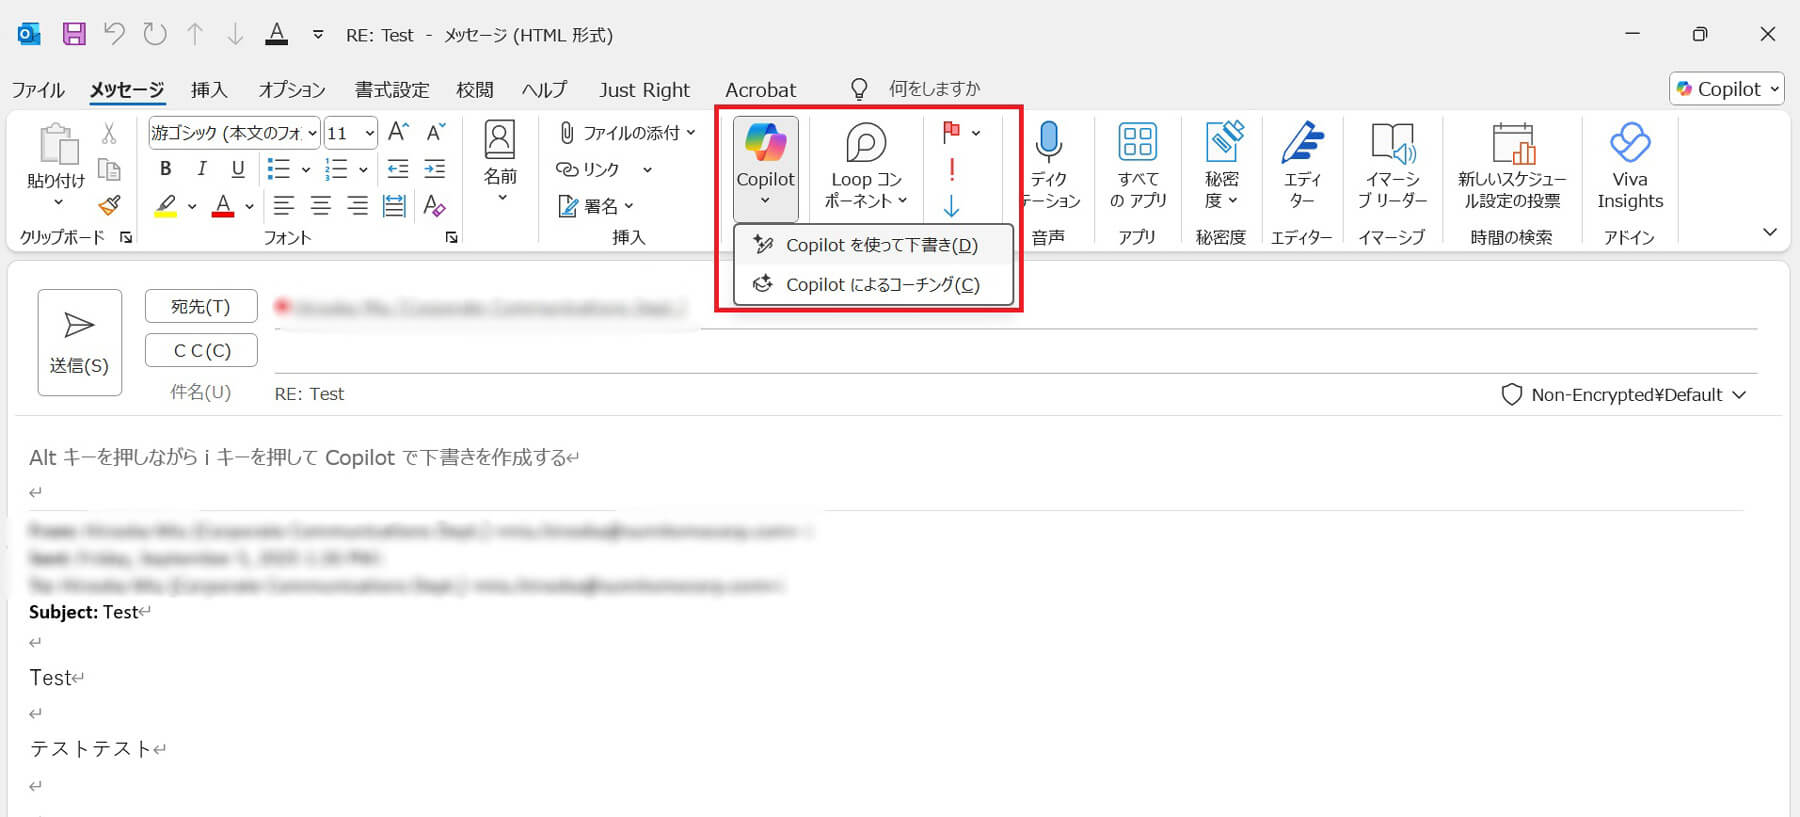Click the New Scheduling Poll icon

click(1511, 146)
